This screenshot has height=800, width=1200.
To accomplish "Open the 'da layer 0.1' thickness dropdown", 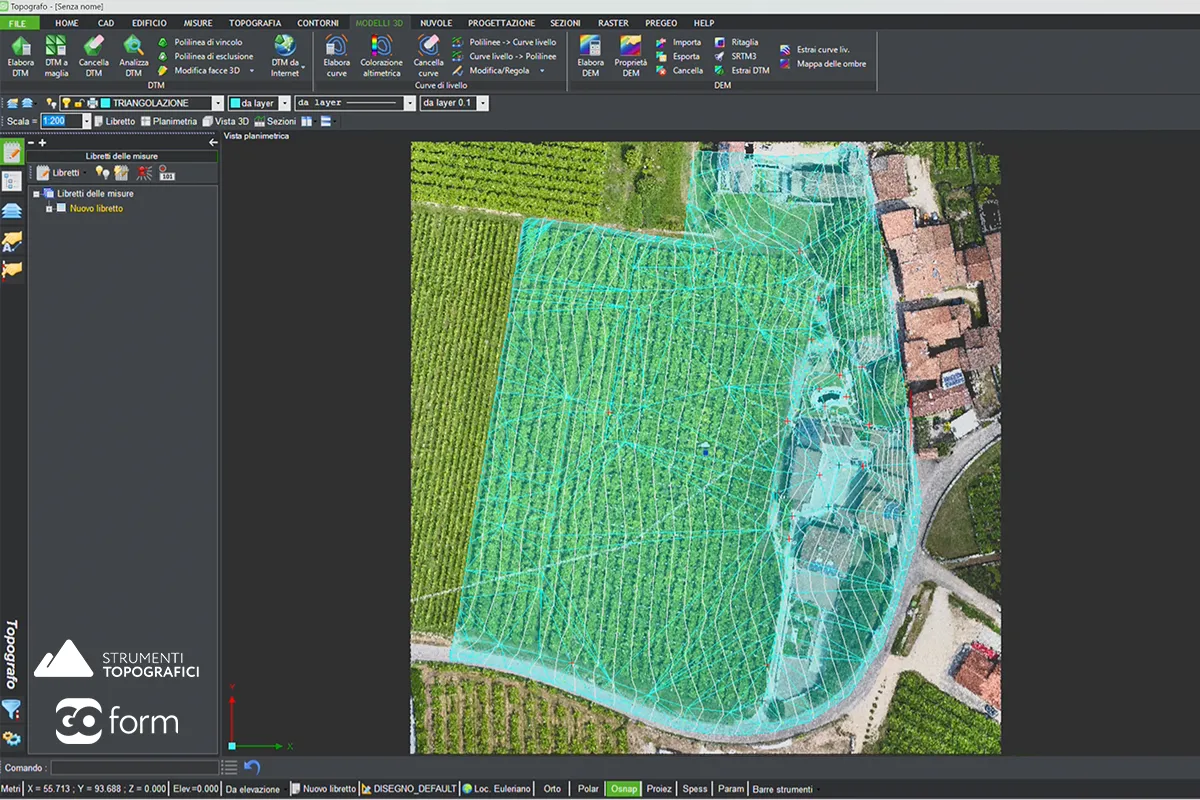I will click(x=483, y=103).
